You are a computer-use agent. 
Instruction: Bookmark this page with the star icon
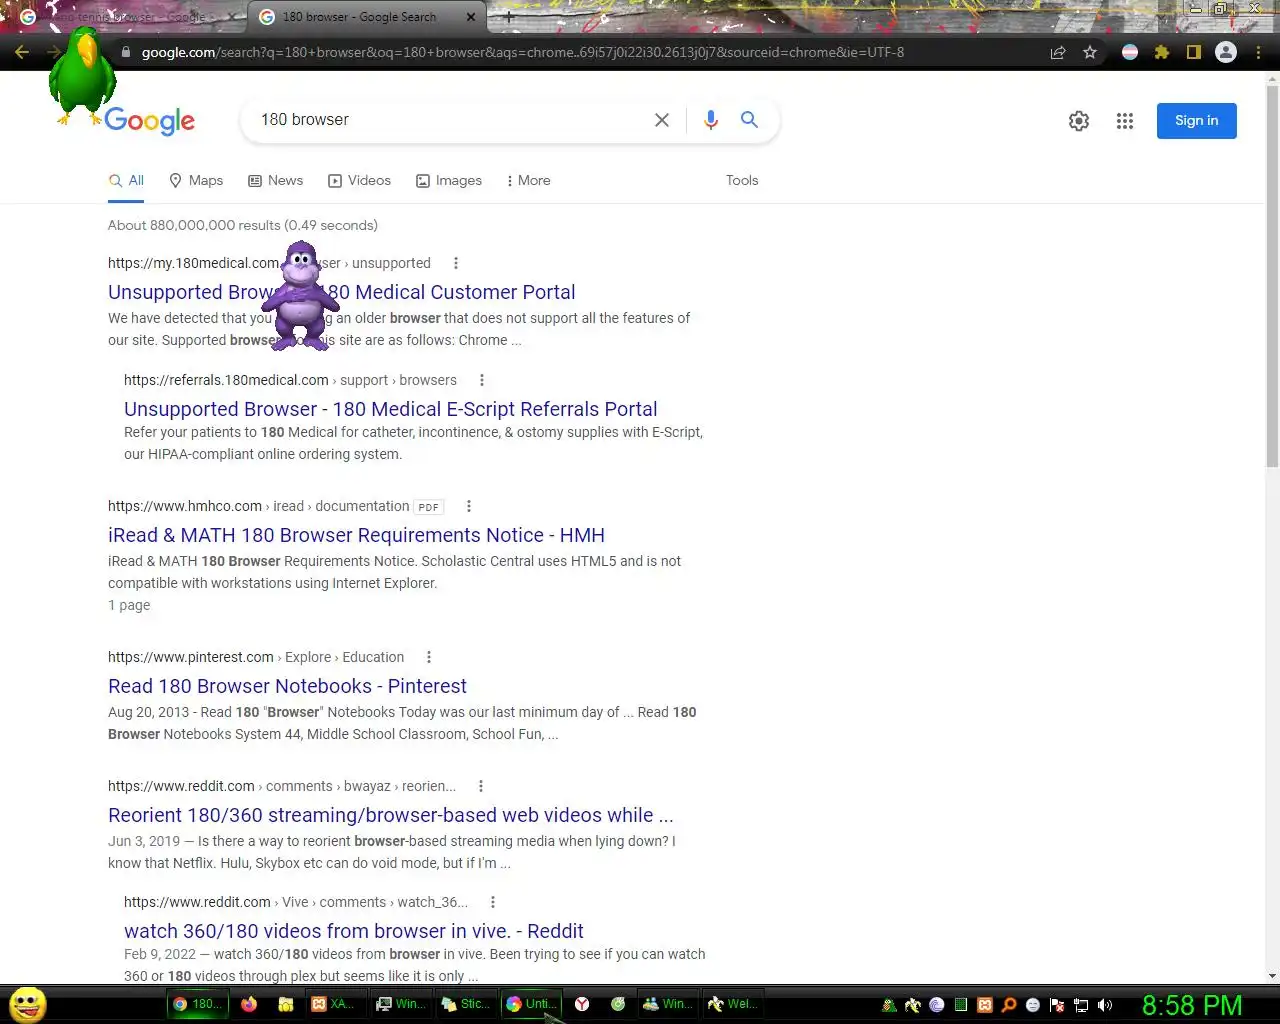point(1090,52)
